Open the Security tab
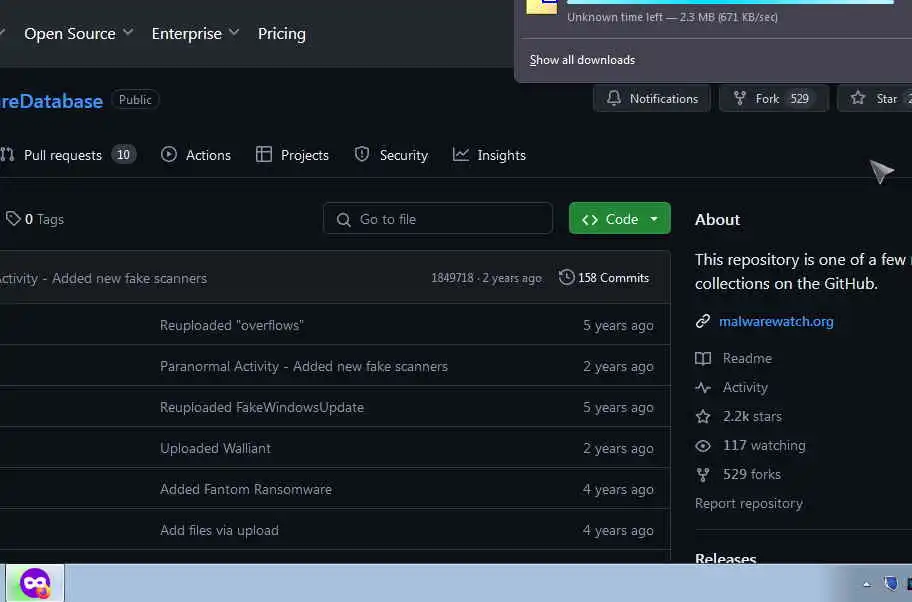Screen dimensions: 912x602 click(391, 155)
